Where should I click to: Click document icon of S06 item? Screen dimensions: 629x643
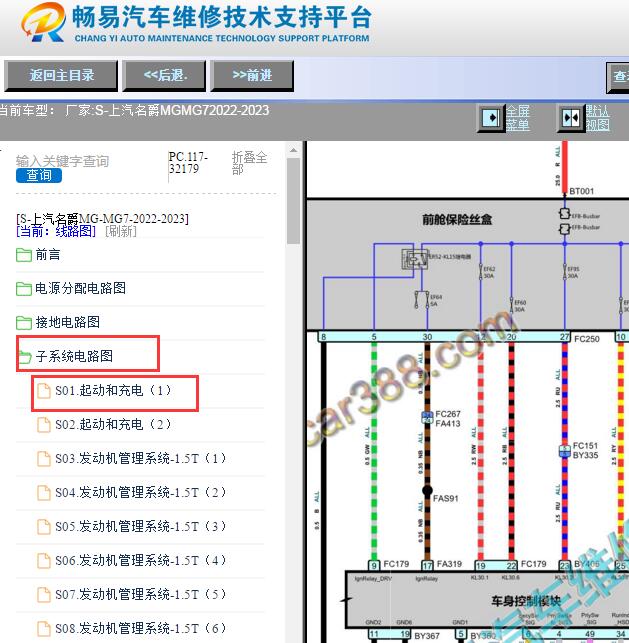(x=43, y=561)
